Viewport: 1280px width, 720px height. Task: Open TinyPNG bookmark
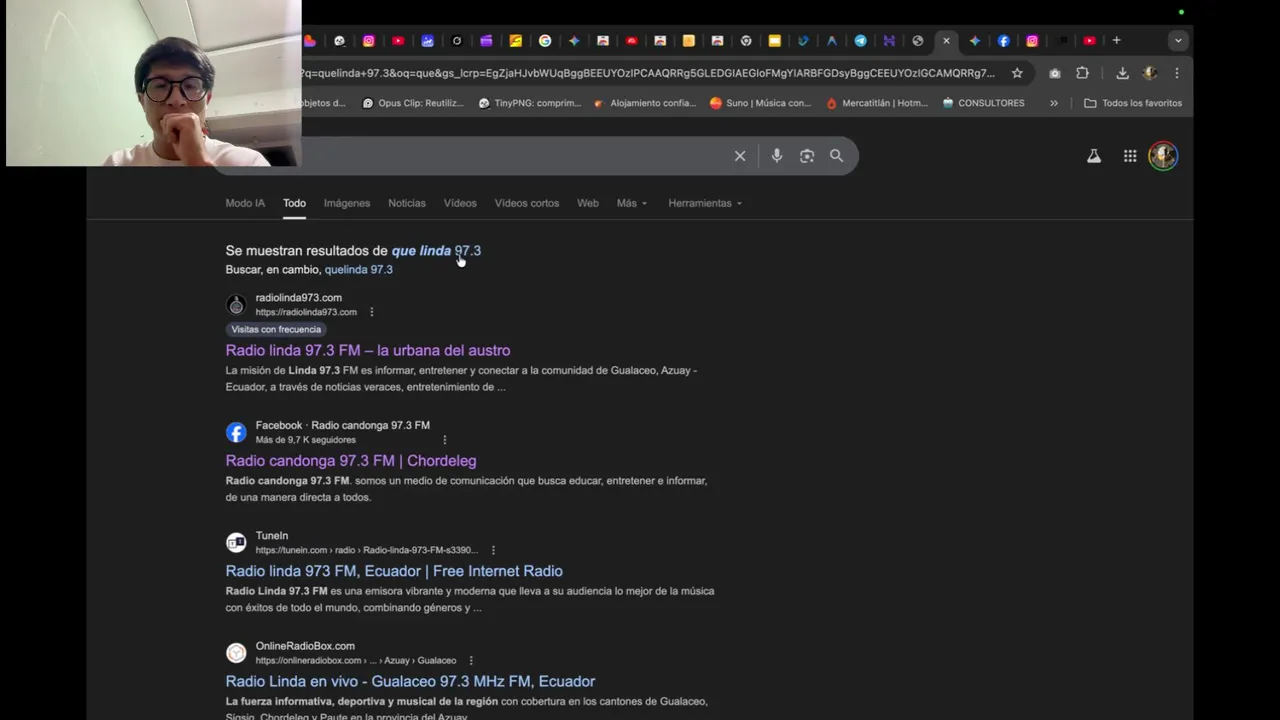(530, 103)
